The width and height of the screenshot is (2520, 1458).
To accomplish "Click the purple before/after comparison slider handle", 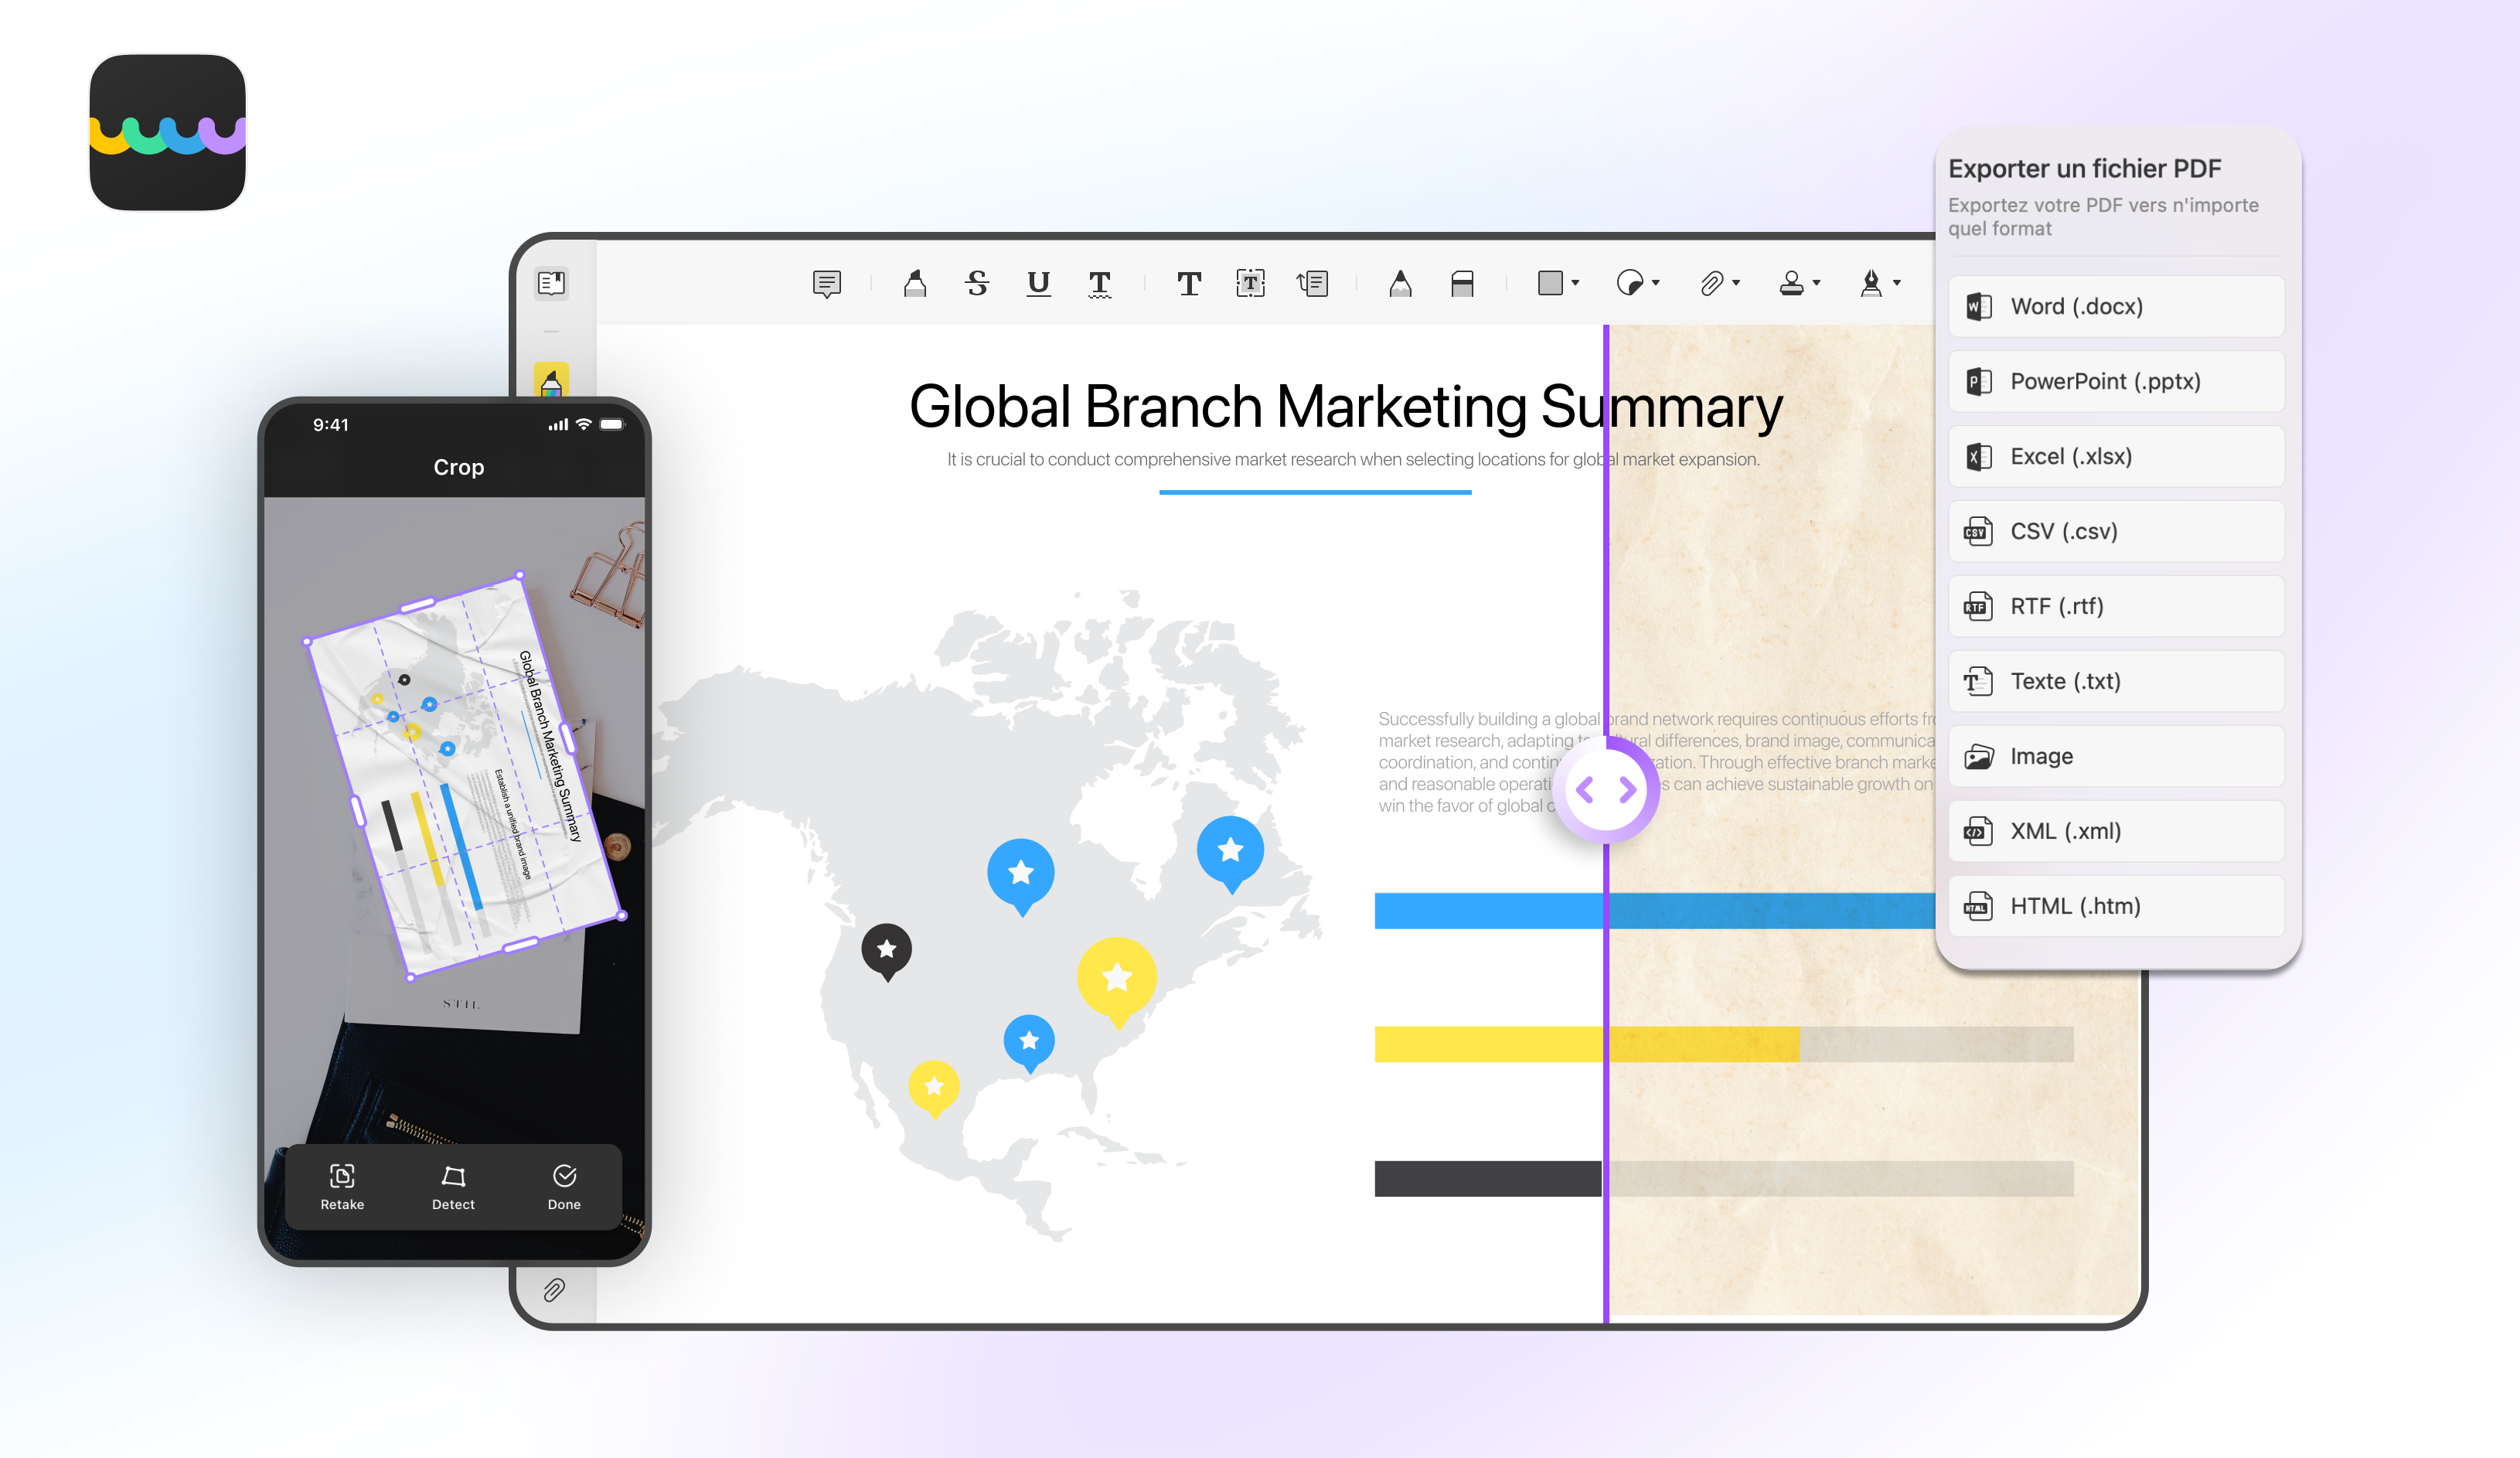I will coord(1606,790).
